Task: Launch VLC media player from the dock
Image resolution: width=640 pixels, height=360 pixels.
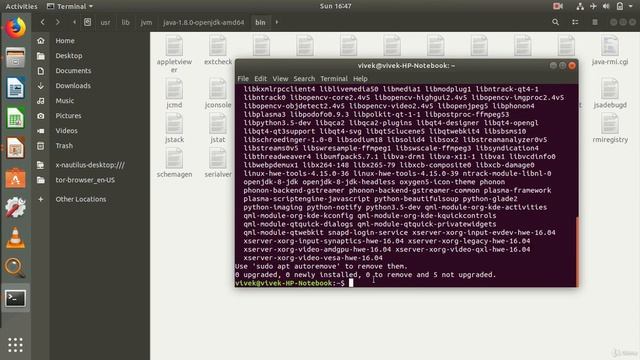Action: point(16,238)
